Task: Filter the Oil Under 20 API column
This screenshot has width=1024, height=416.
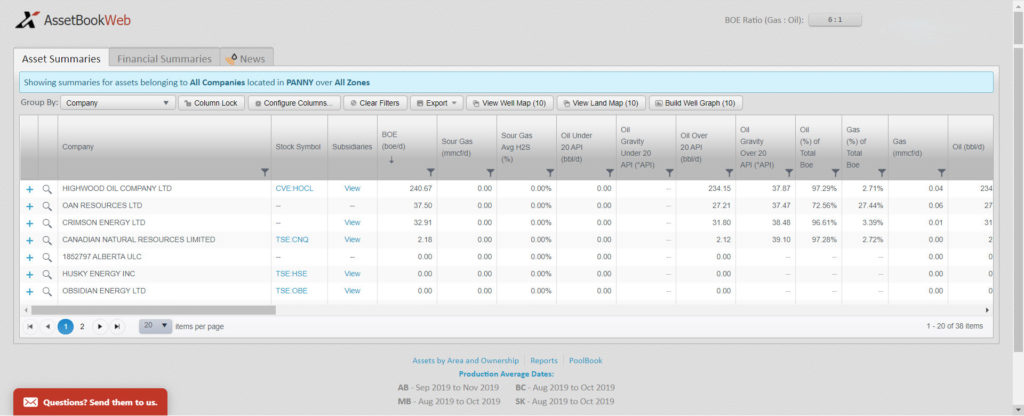Action: click(x=610, y=172)
